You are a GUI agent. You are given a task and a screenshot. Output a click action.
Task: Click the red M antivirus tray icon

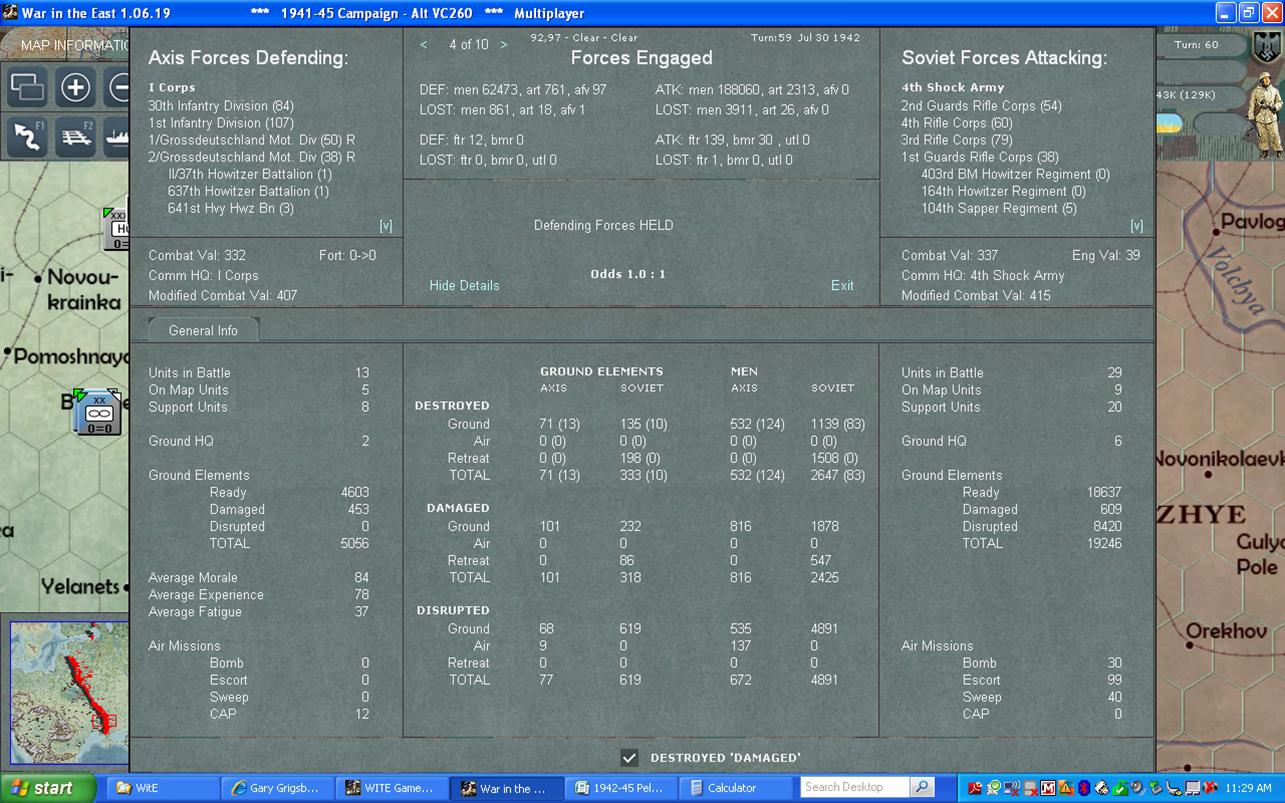[x=1047, y=788]
